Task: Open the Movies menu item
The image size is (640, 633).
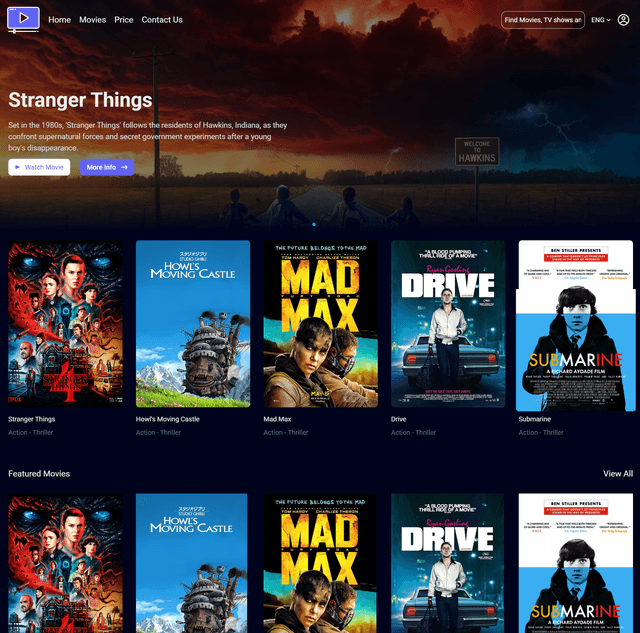Action: pos(92,20)
